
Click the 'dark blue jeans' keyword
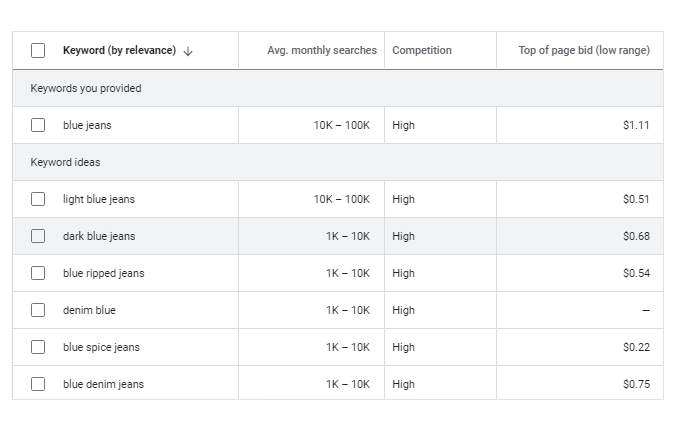[x=99, y=236]
